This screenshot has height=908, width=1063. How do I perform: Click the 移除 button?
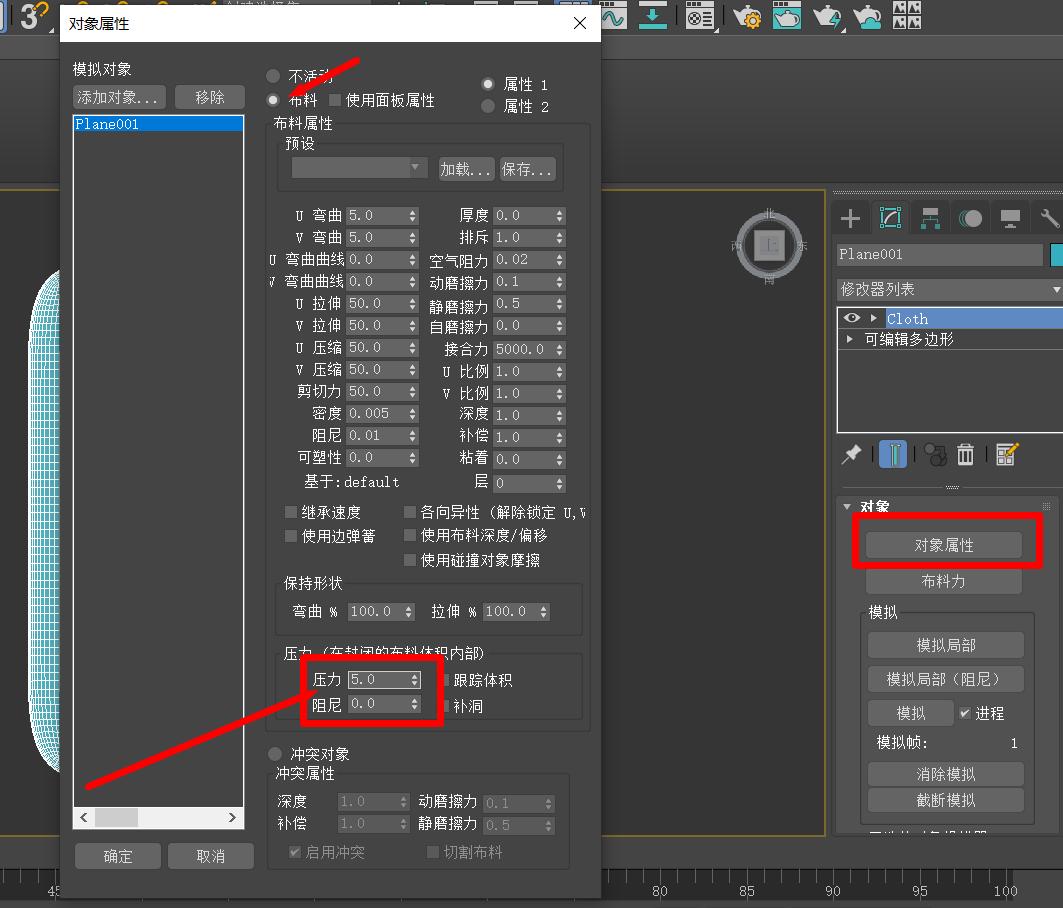tap(209, 97)
